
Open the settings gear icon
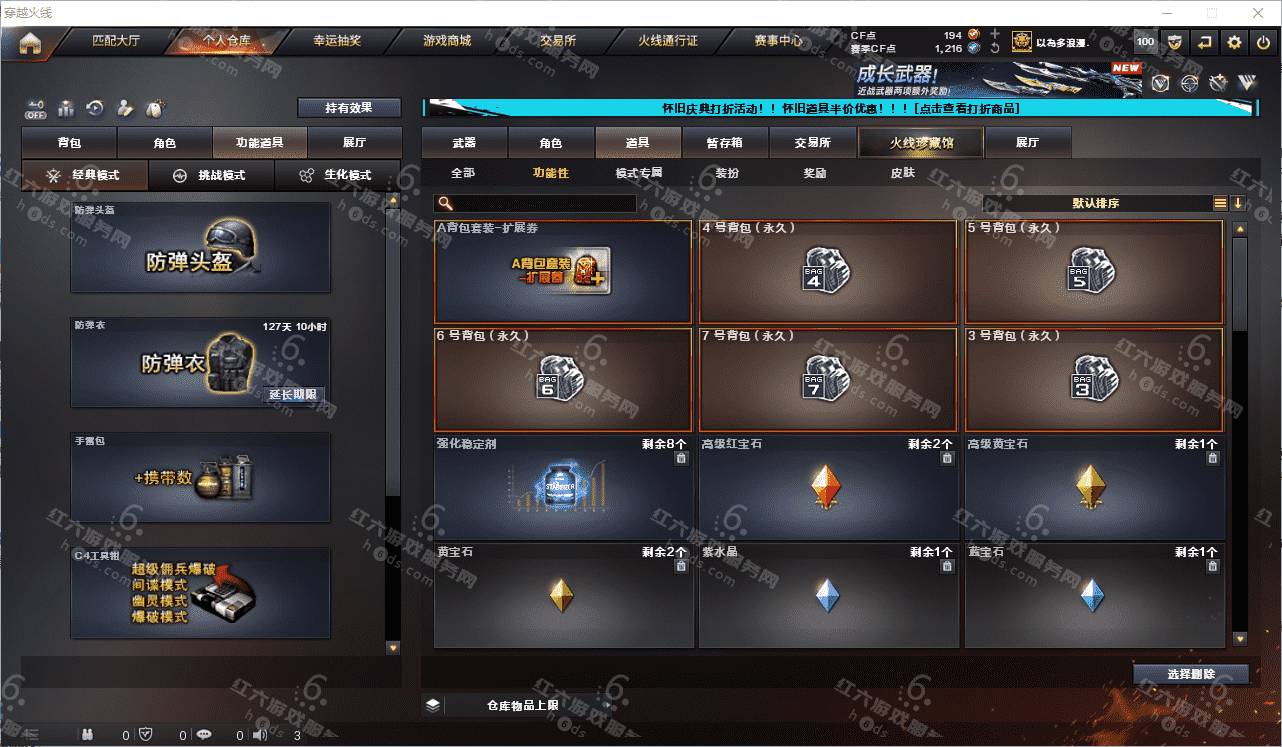pyautogui.click(x=1234, y=42)
